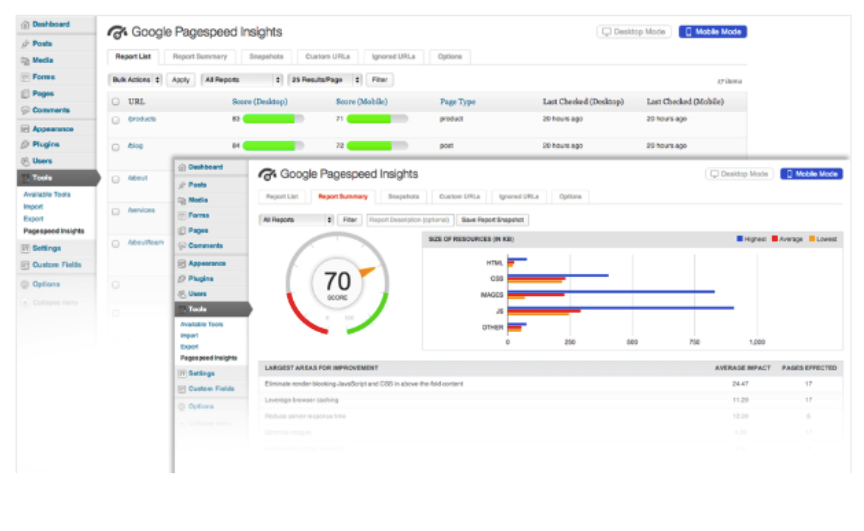The width and height of the screenshot is (864, 531).
Task: Open the 25 Results/Page dropdown
Action: point(325,80)
